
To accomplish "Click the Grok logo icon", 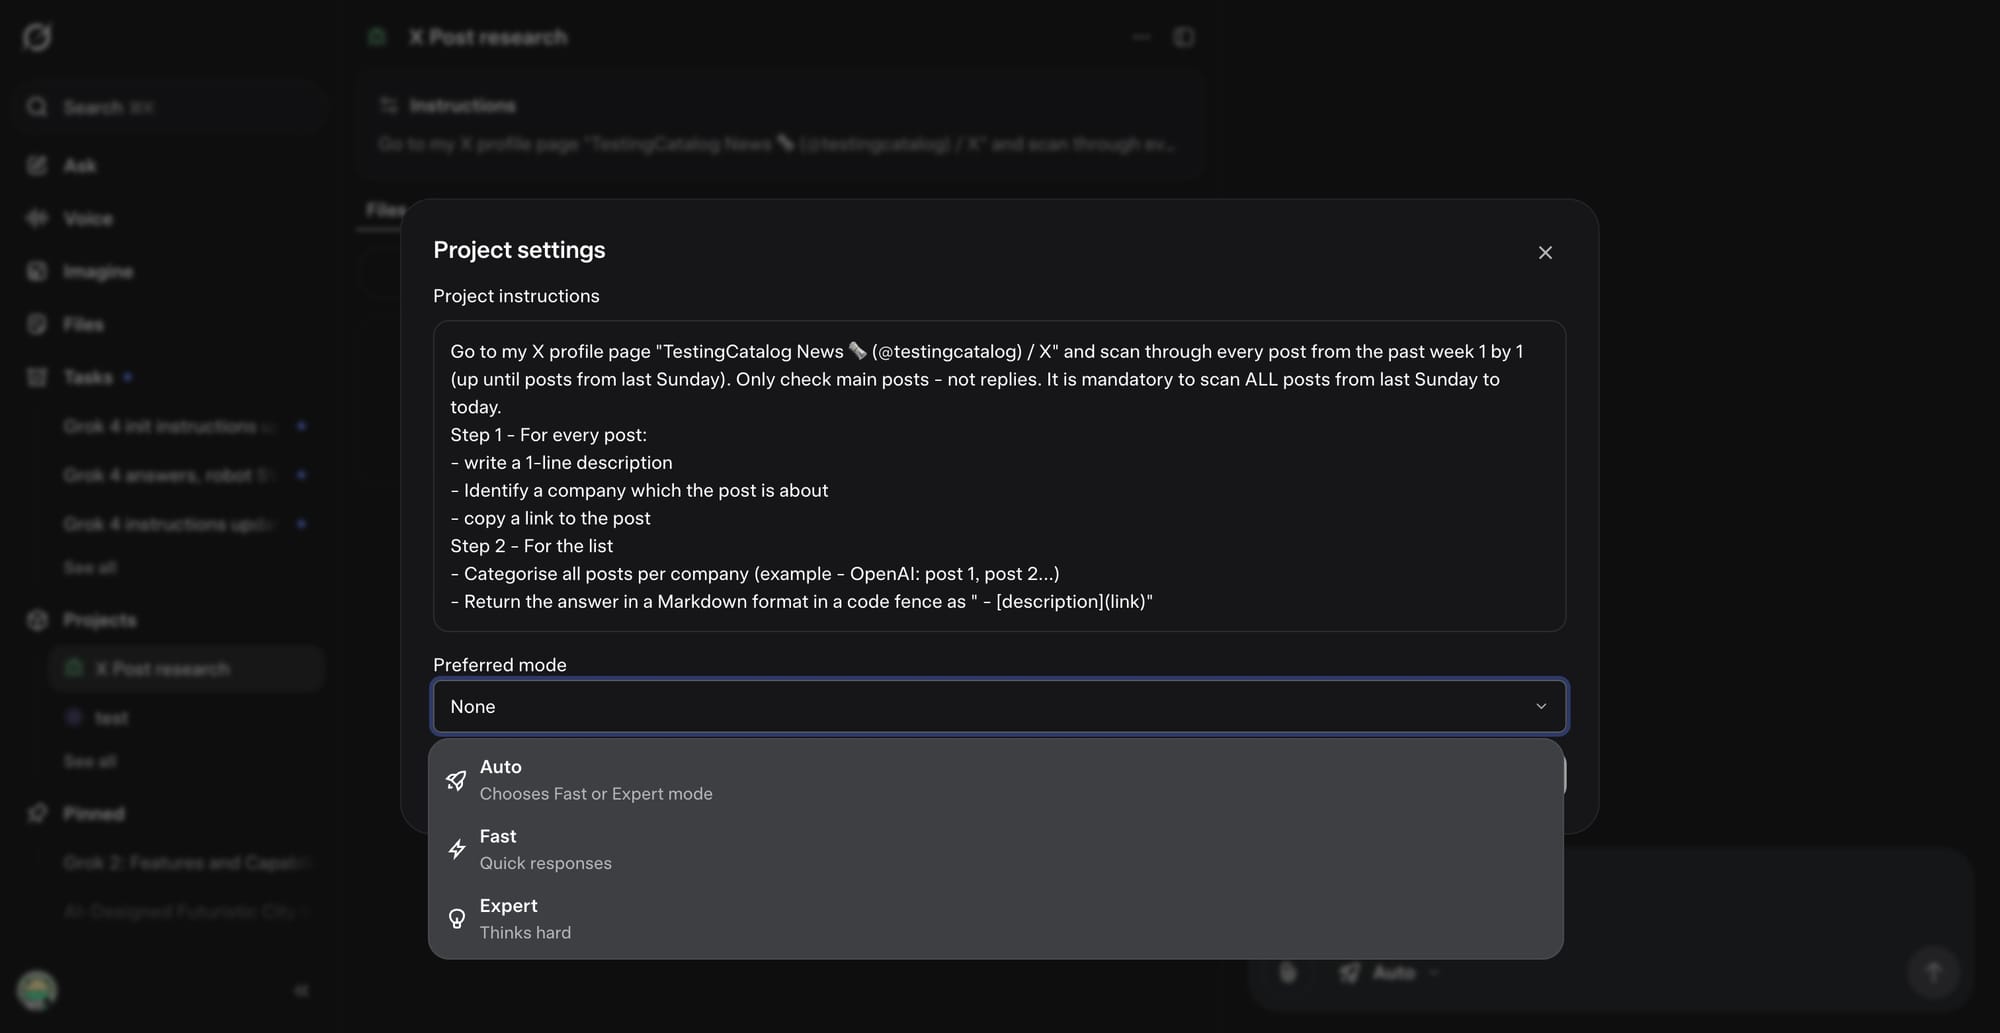I will tap(37, 37).
